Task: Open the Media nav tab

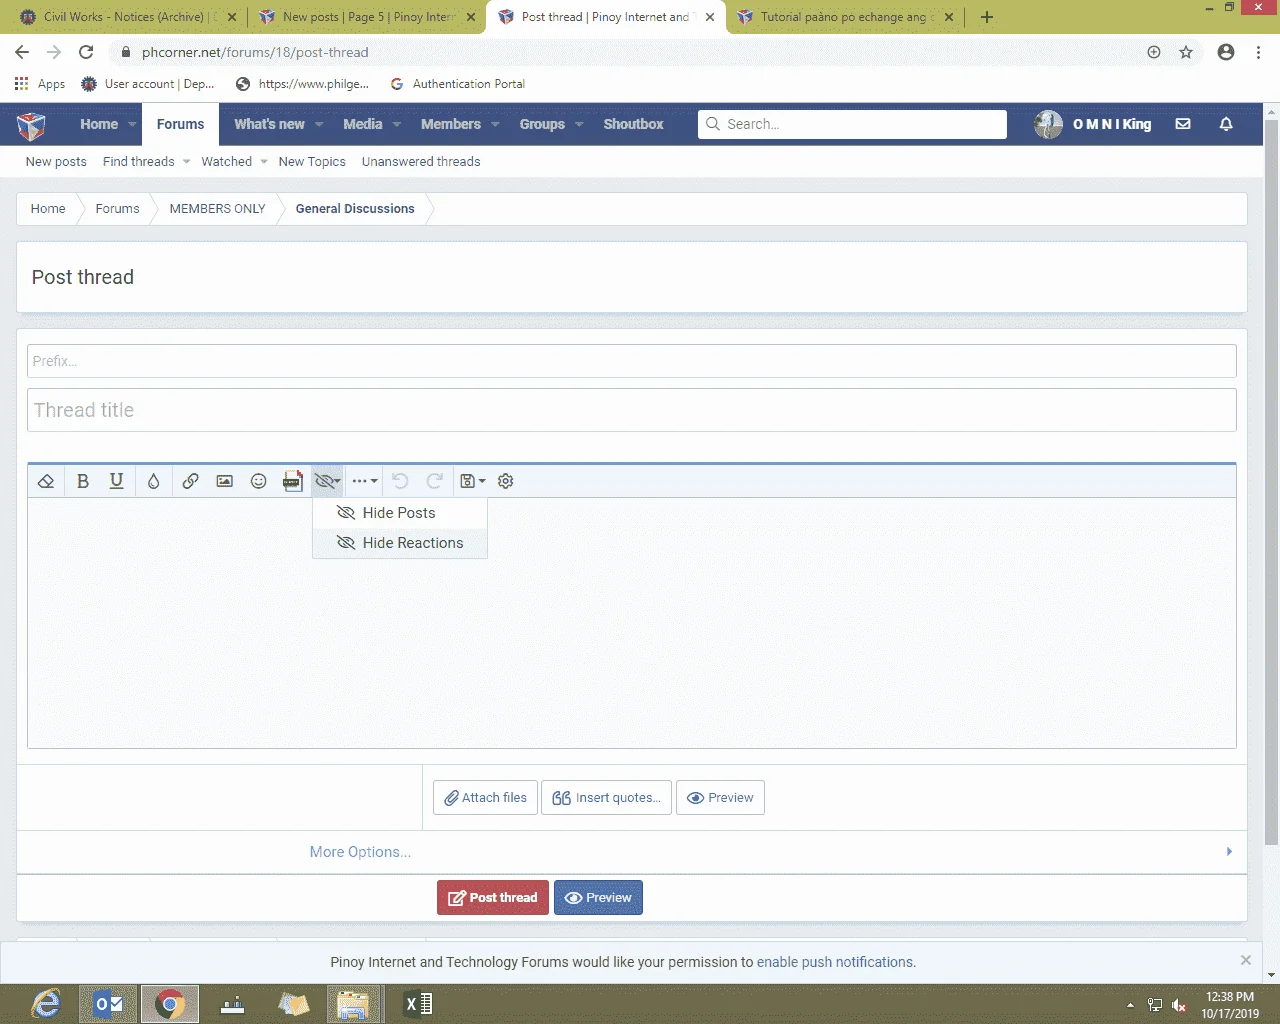Action: click(362, 124)
